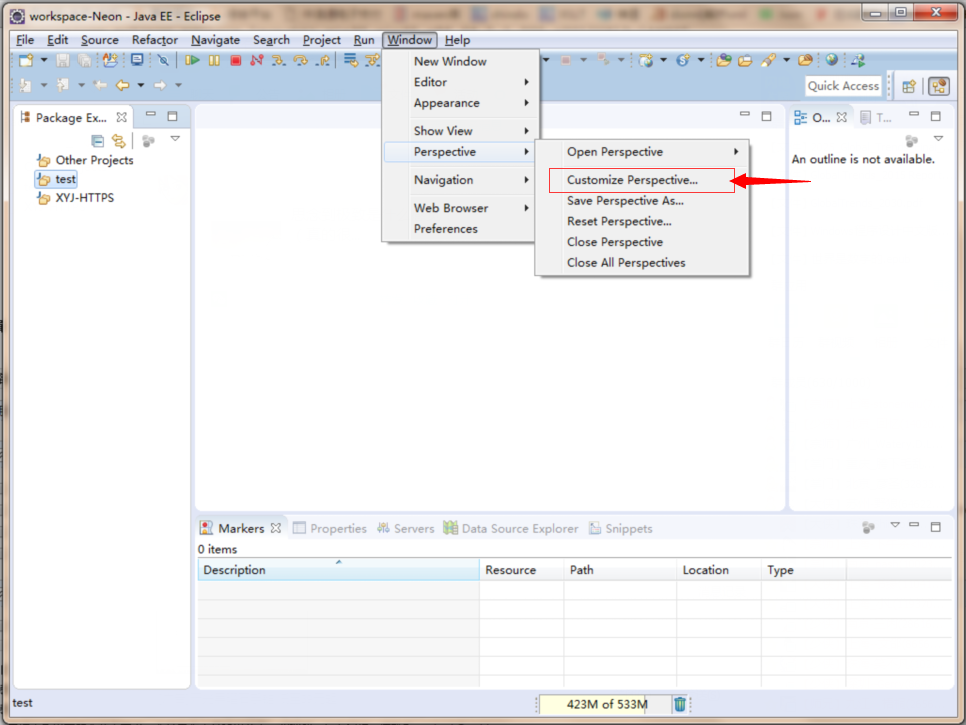This screenshot has width=966, height=725.
Task: Click the Forward navigation arrow
Action: pos(160,85)
